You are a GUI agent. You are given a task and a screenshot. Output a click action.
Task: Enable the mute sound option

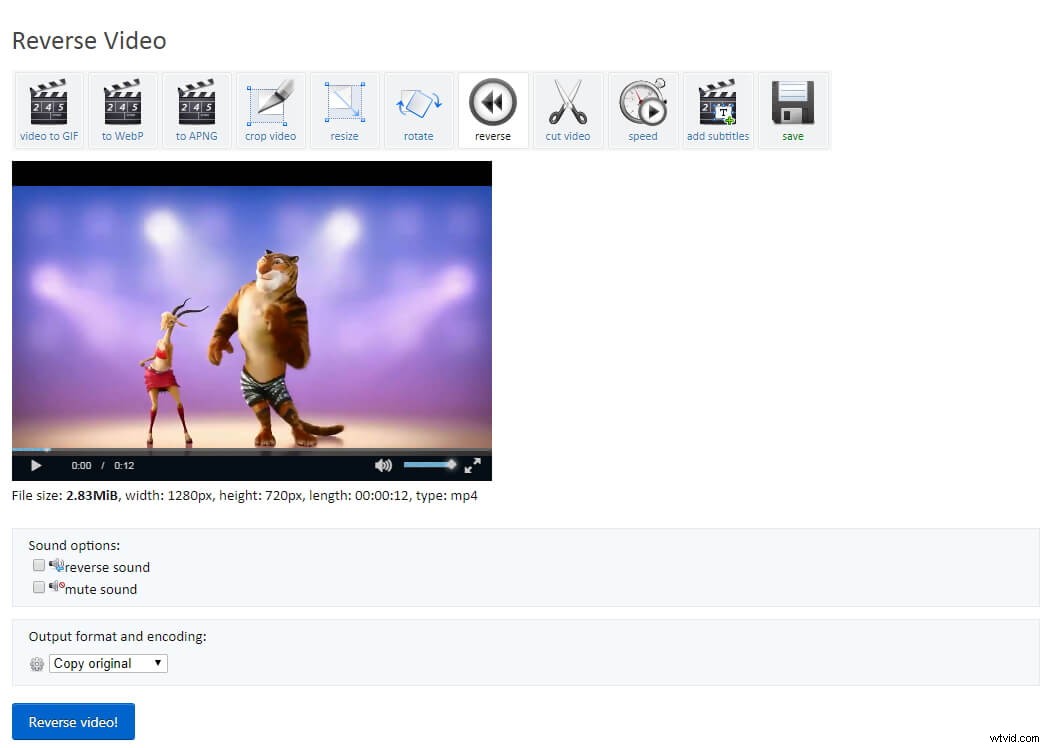[x=39, y=587]
